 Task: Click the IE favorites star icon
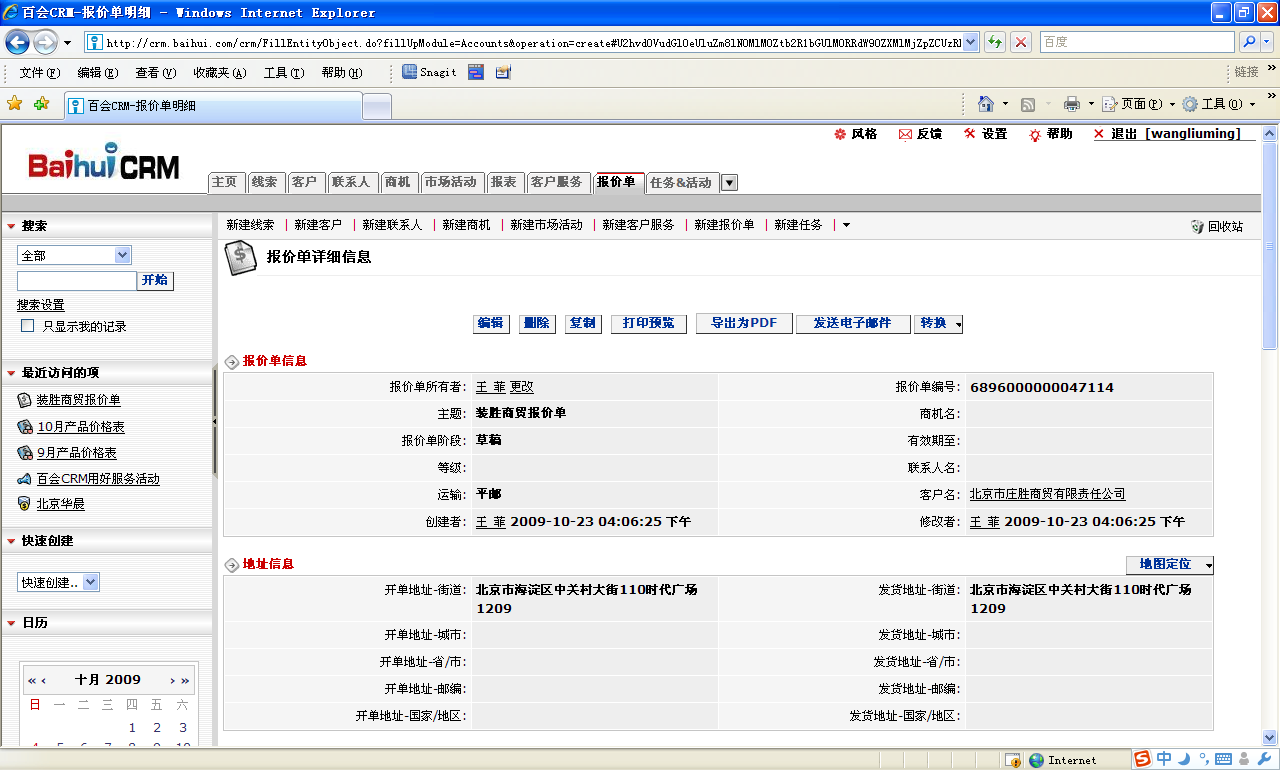point(14,104)
